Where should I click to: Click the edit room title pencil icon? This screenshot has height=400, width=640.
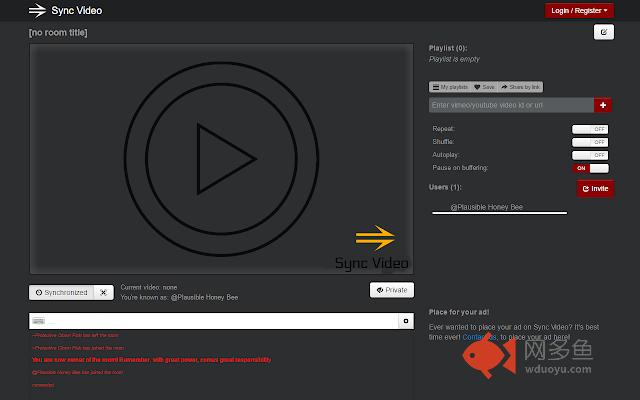(603, 32)
